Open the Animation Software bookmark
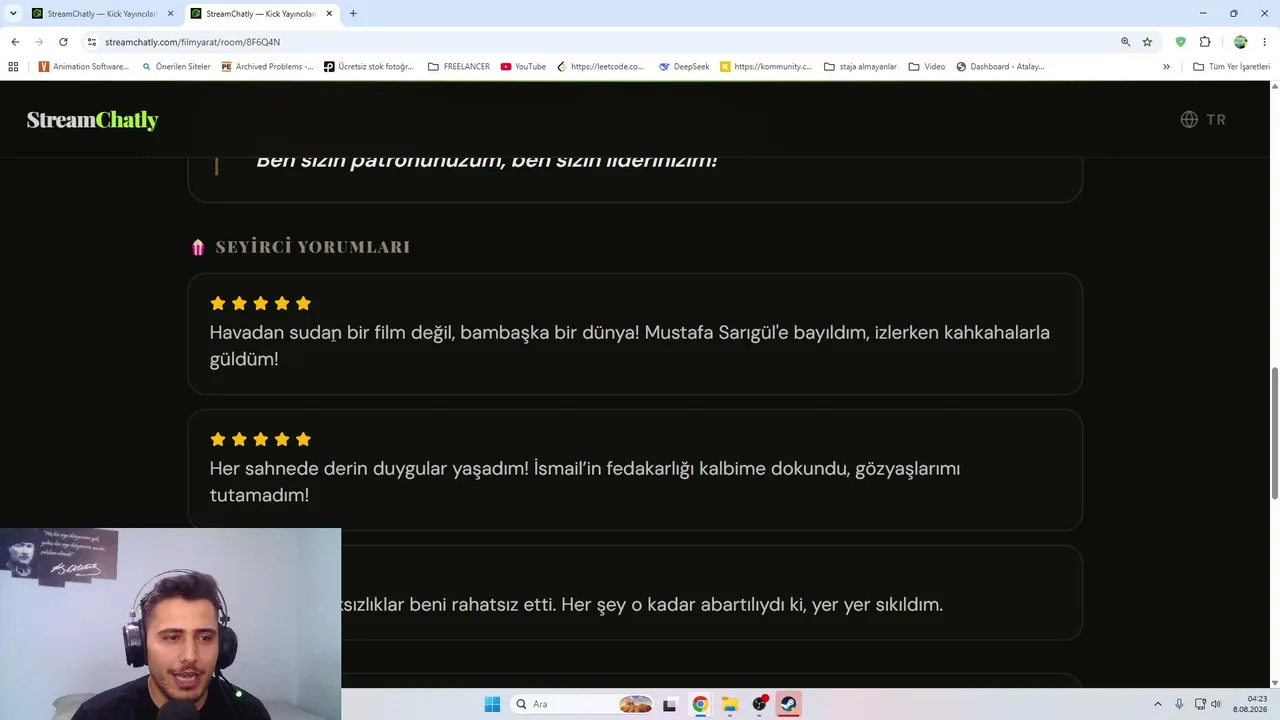The height and width of the screenshot is (720, 1280). (84, 67)
